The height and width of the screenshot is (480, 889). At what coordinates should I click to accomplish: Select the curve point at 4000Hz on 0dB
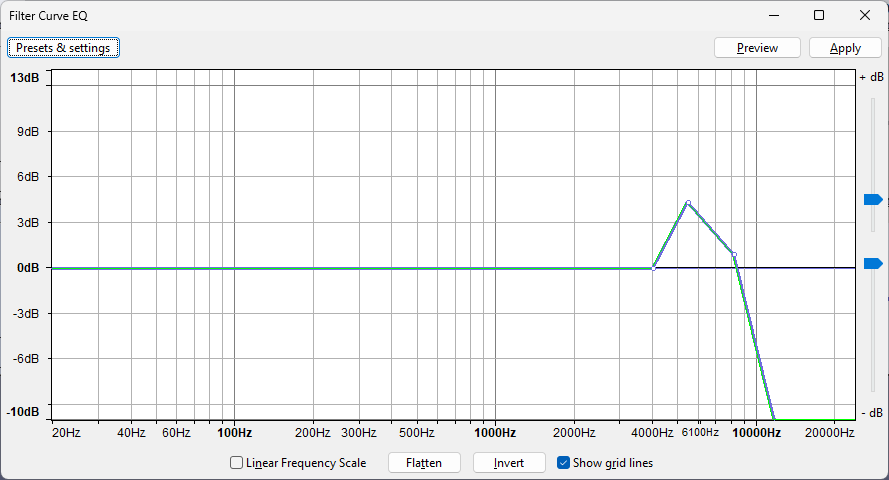point(653,268)
